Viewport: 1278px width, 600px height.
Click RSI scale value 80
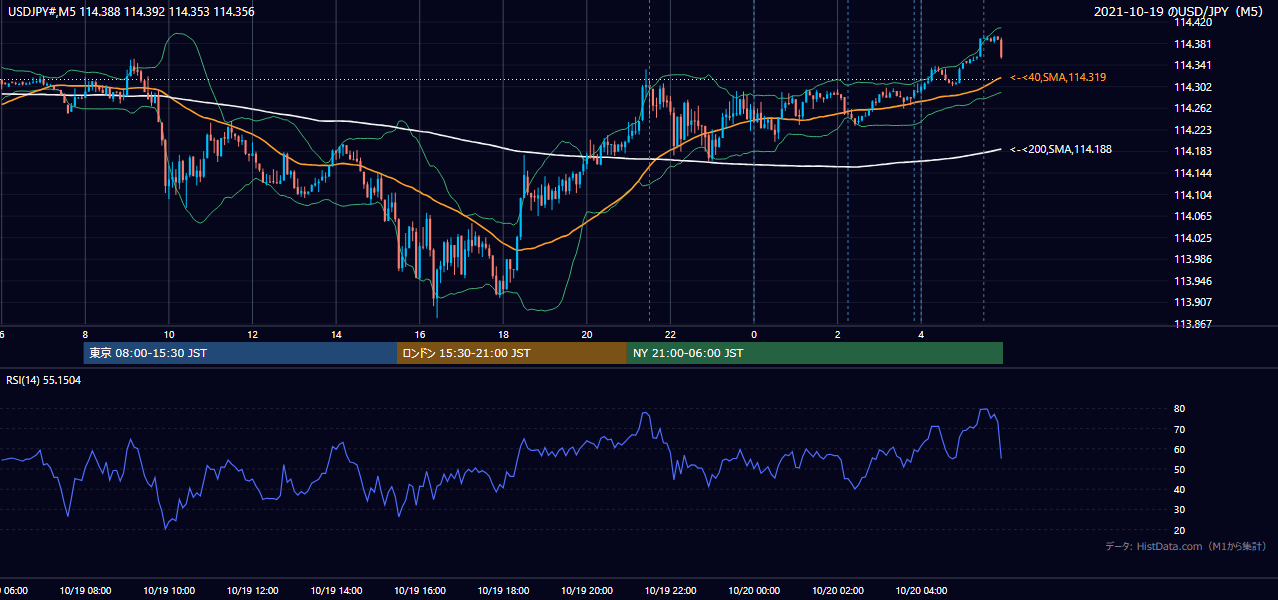1179,409
